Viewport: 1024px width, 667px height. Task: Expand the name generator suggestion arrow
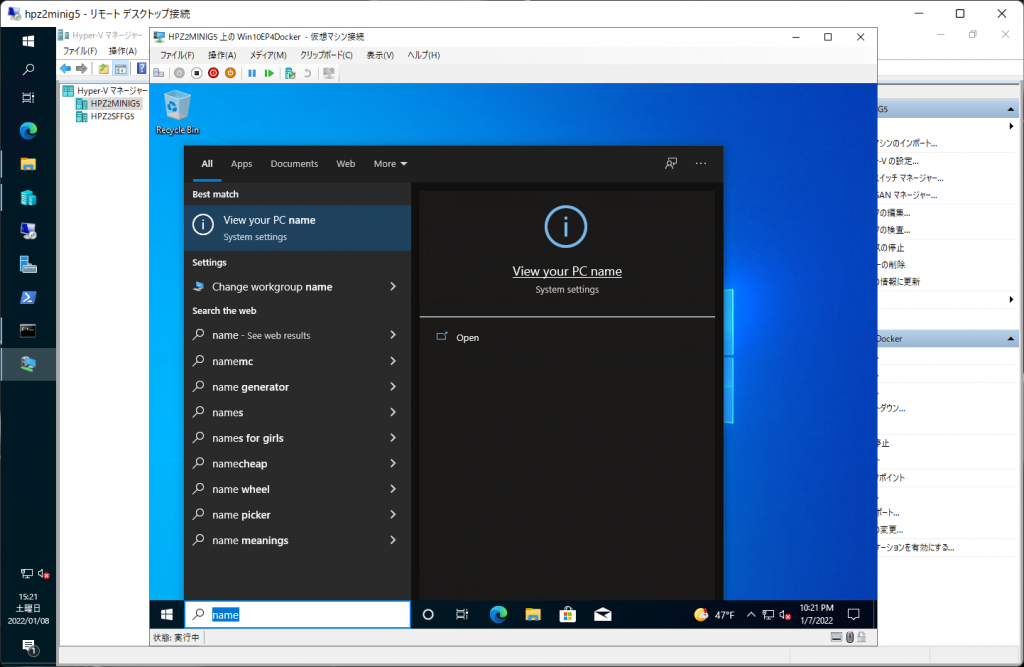tap(393, 387)
